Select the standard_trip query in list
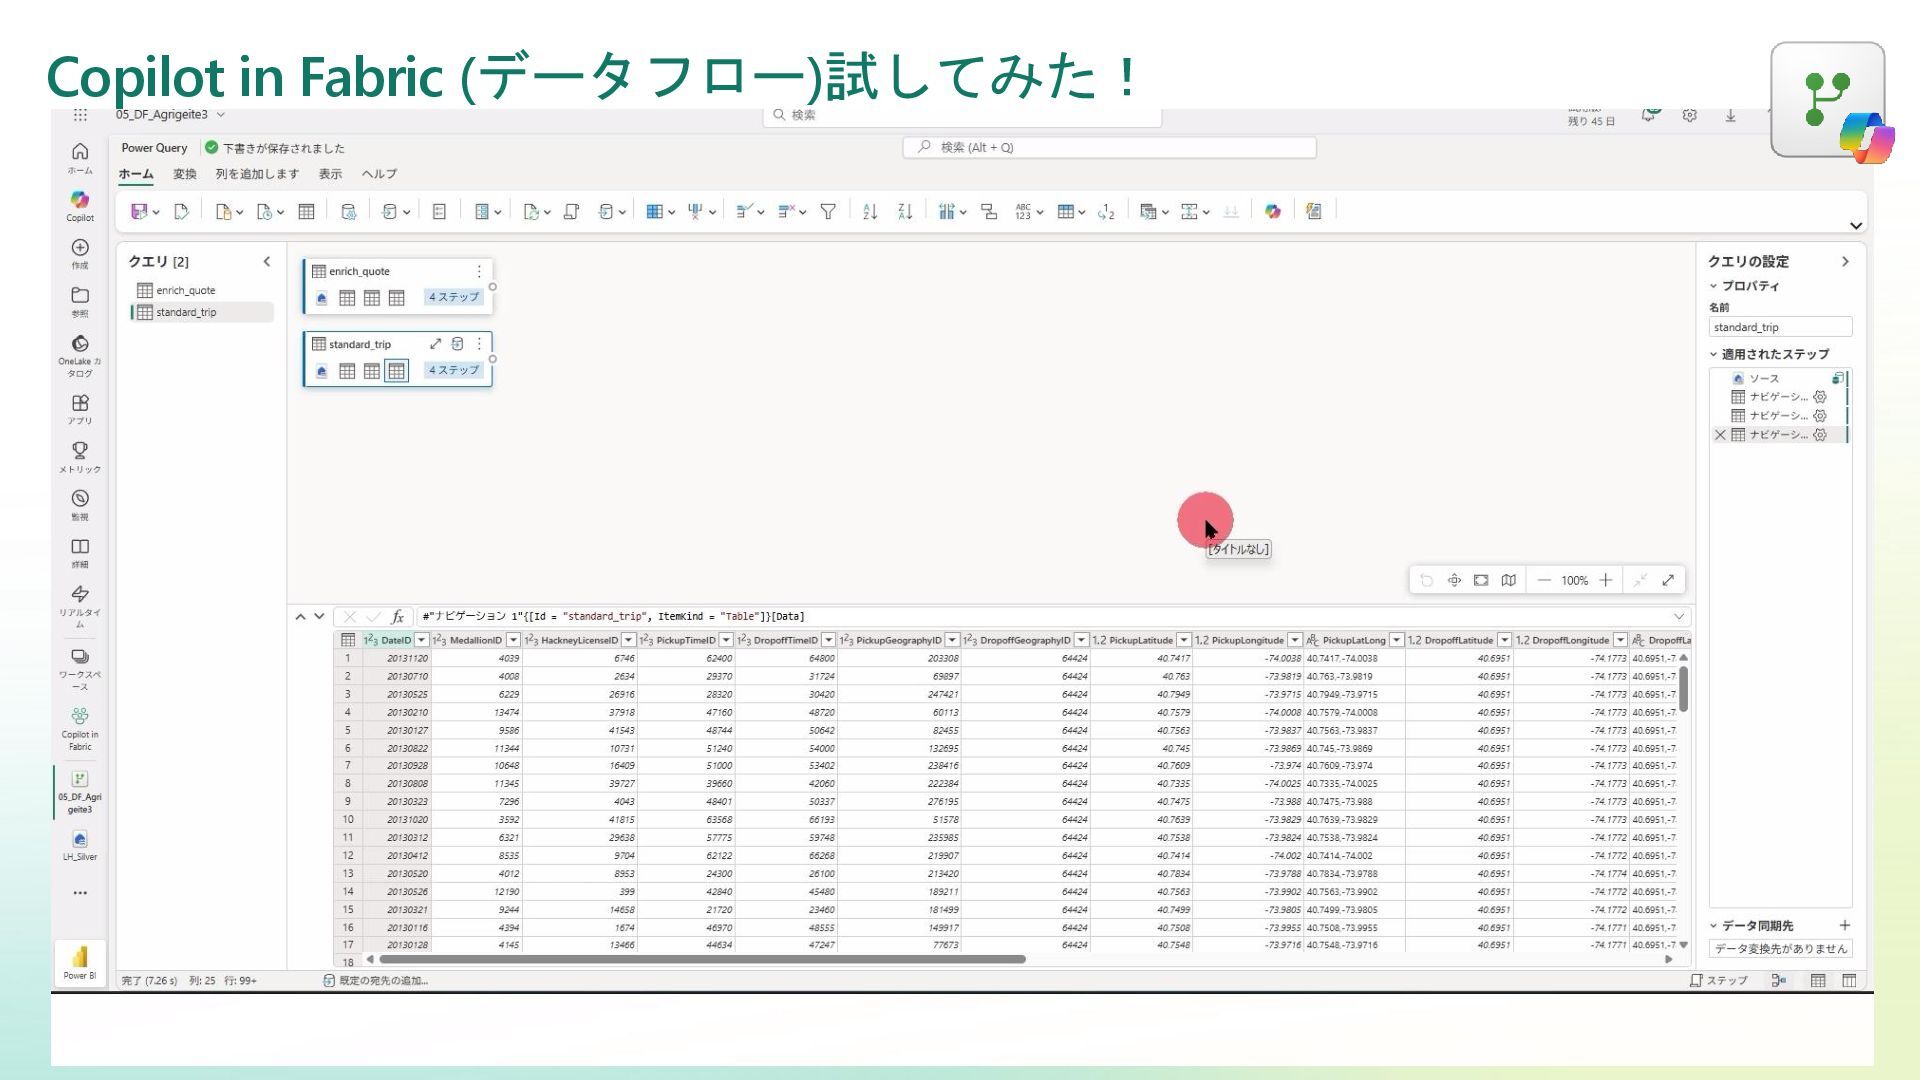Image resolution: width=1920 pixels, height=1080 pixels. [x=200, y=312]
